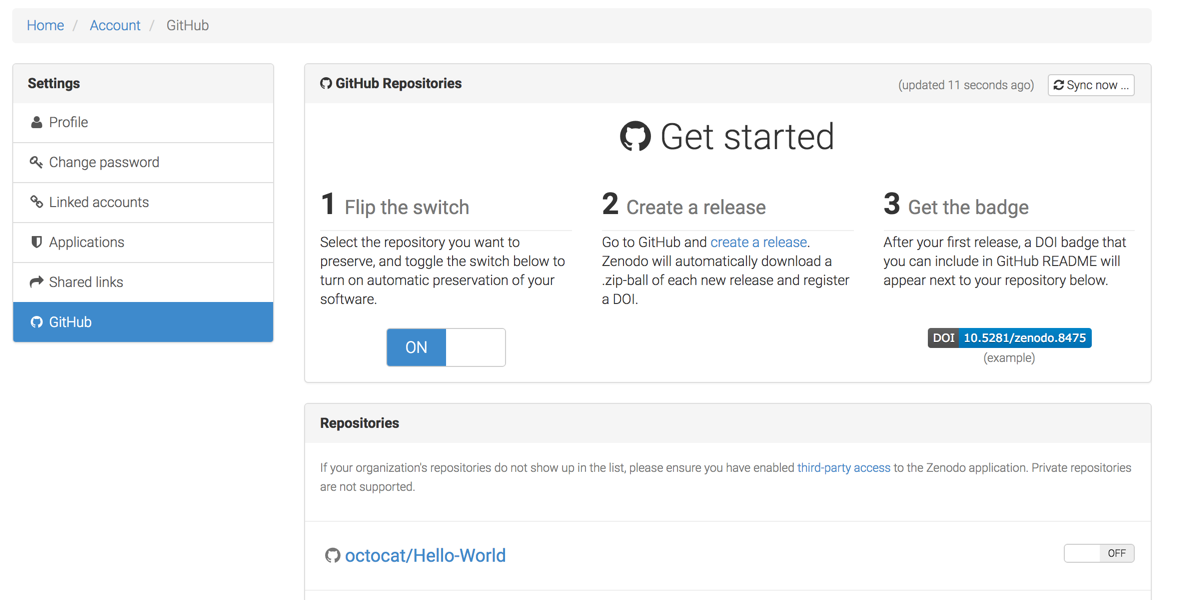
Task: Click the example DOI badge
Action: [1009, 338]
